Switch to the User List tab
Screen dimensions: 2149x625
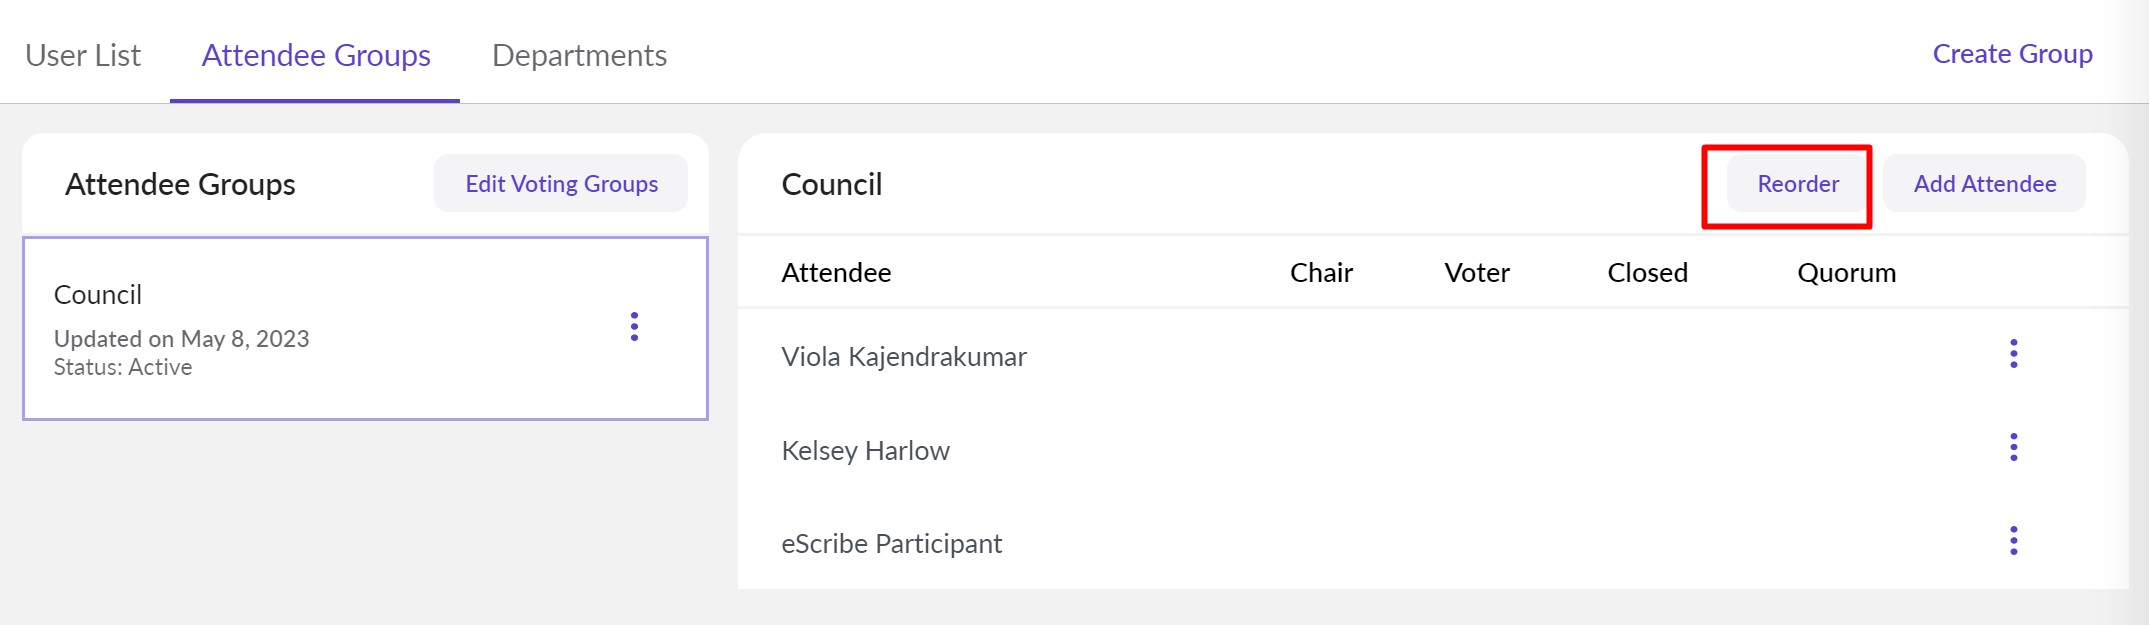click(83, 55)
